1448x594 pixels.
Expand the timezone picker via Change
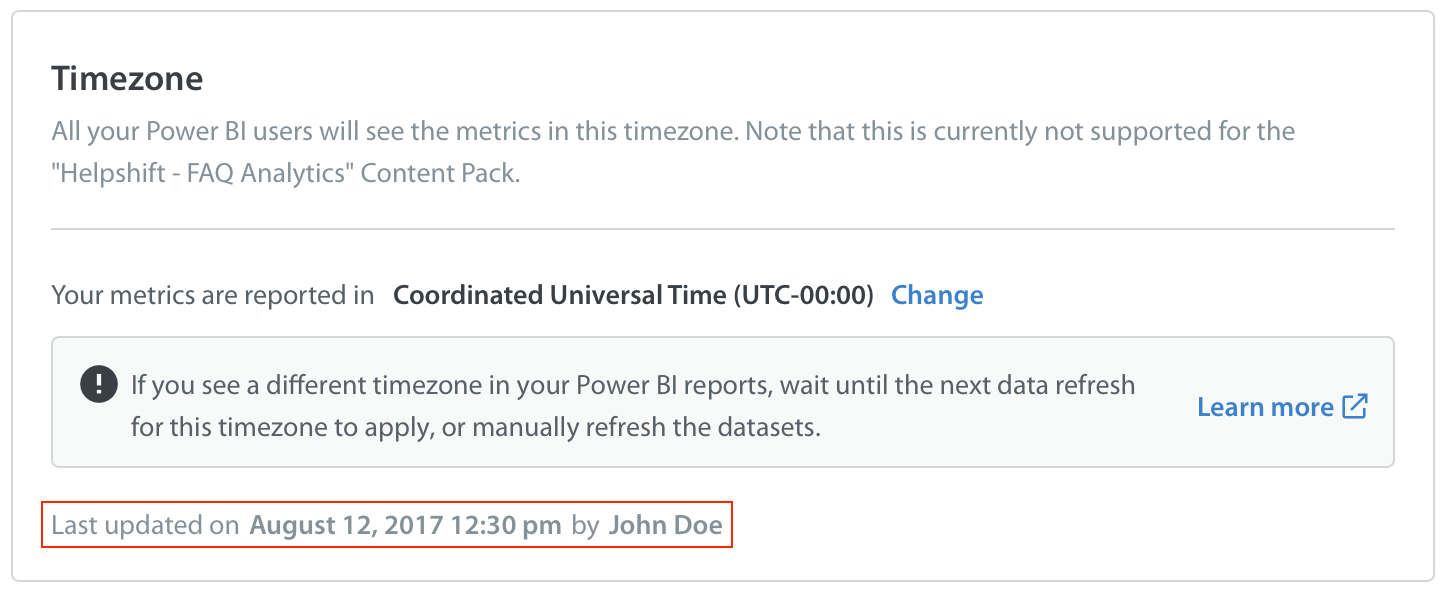click(x=937, y=295)
